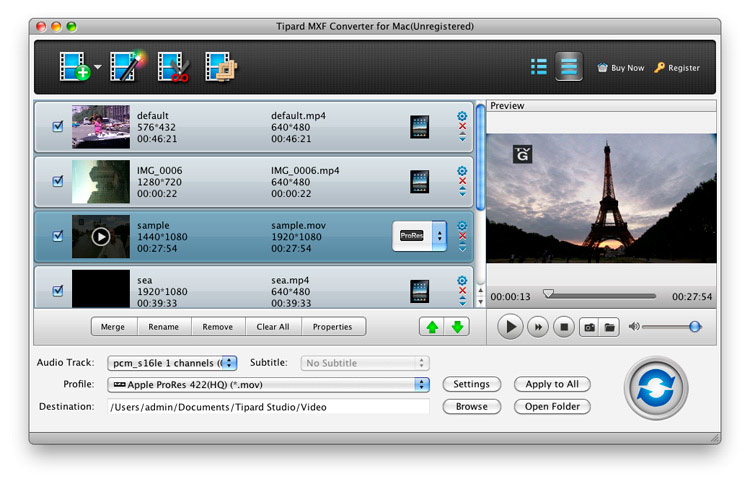Click the Add Video file icon
Image resolution: width=750 pixels, height=484 pixels.
tap(74, 66)
